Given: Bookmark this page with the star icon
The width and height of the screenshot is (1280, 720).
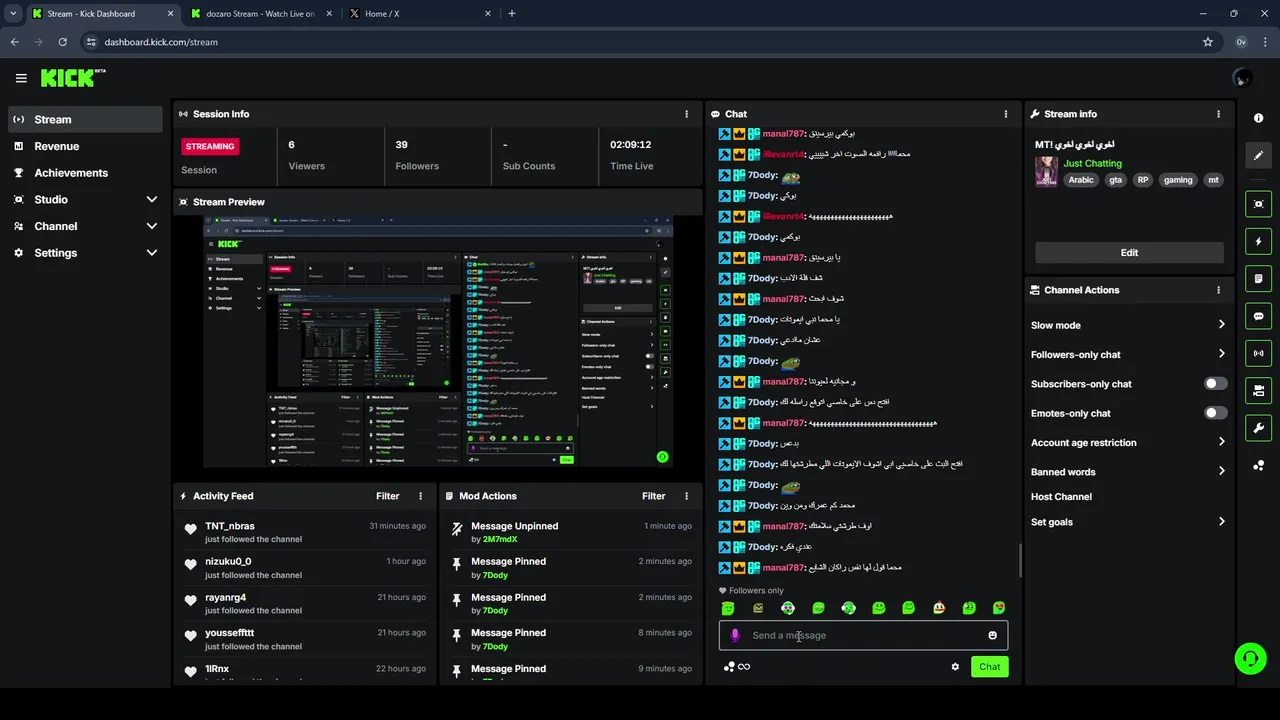Looking at the screenshot, I should pos(1208,42).
